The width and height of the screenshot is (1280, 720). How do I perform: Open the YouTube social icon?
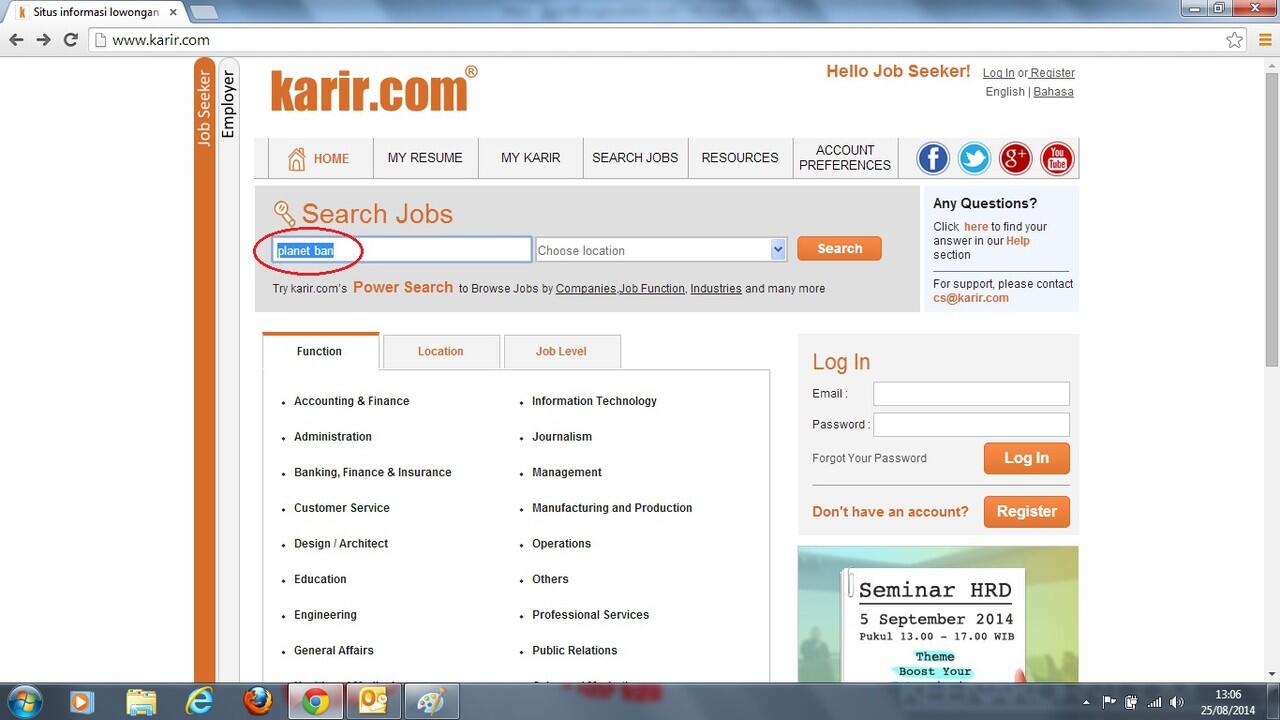tap(1057, 158)
